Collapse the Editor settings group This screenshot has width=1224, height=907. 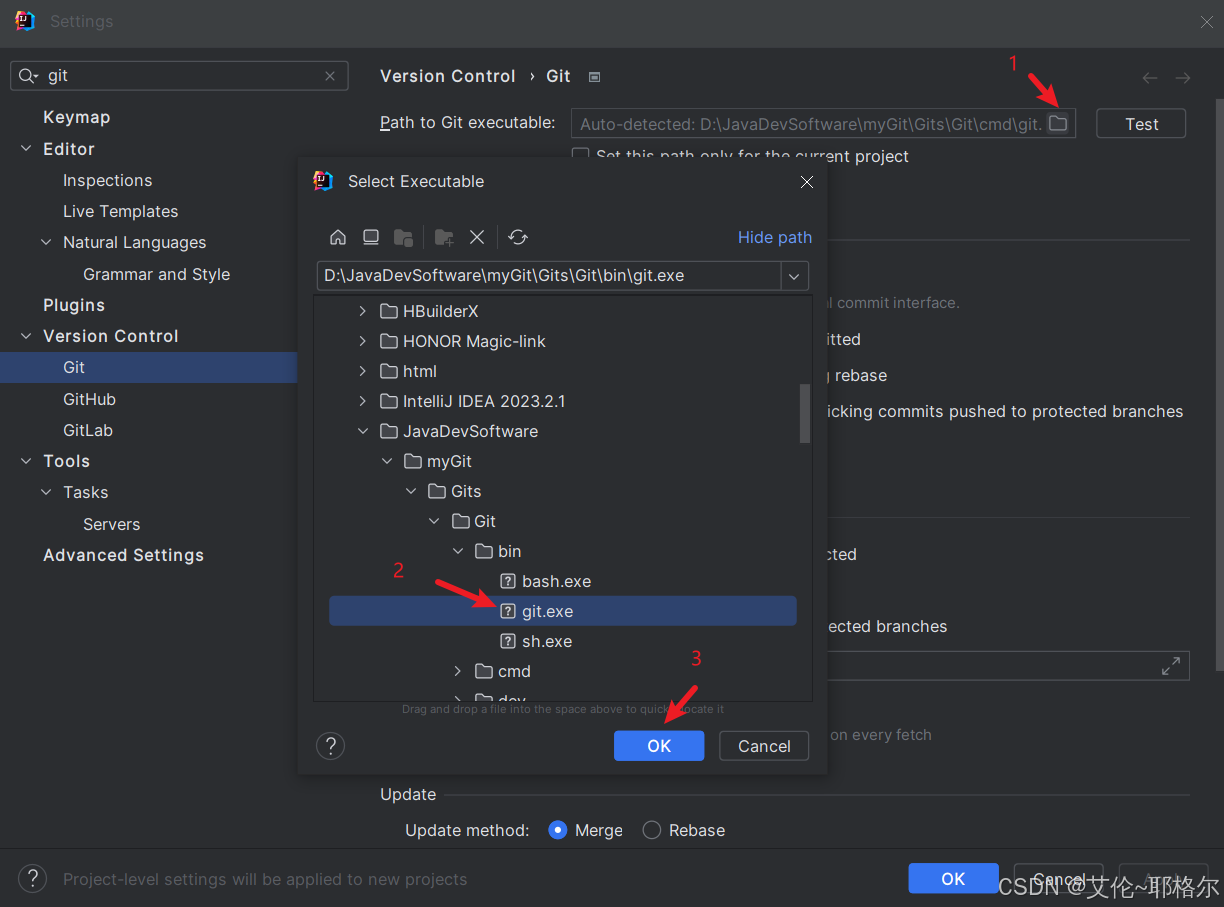click(x=26, y=149)
